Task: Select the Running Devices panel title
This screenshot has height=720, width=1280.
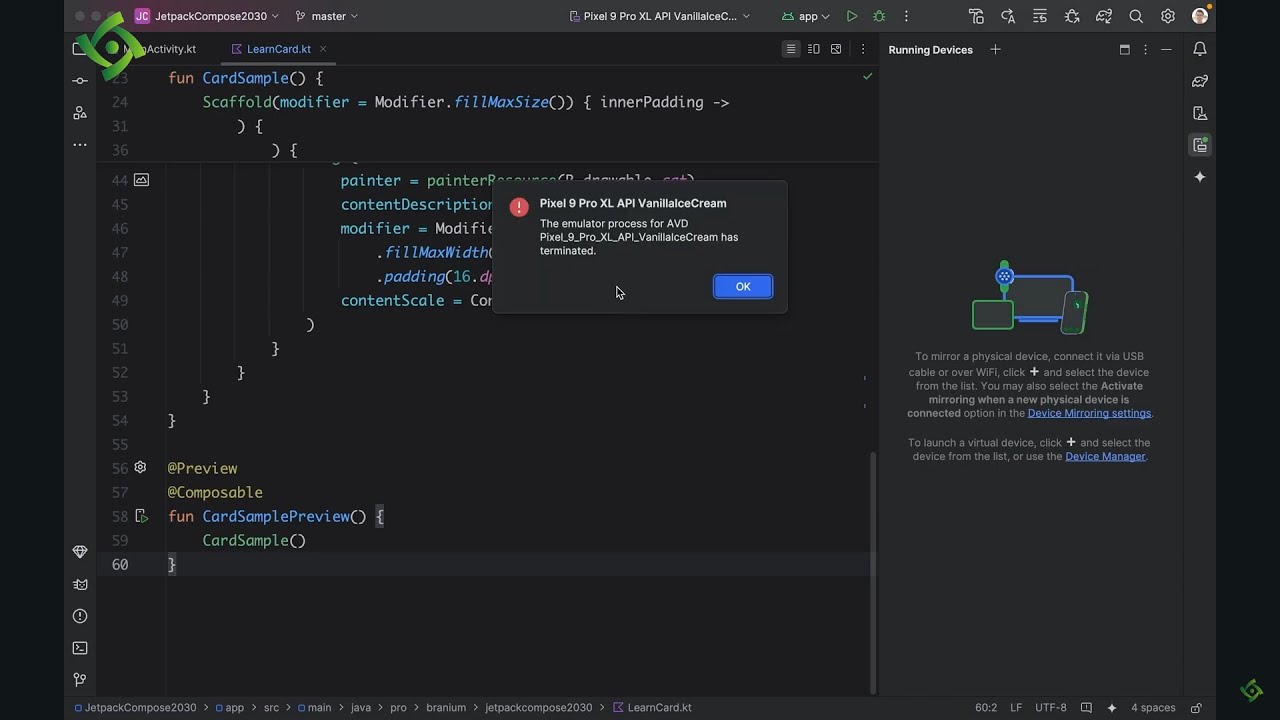Action: pos(930,50)
